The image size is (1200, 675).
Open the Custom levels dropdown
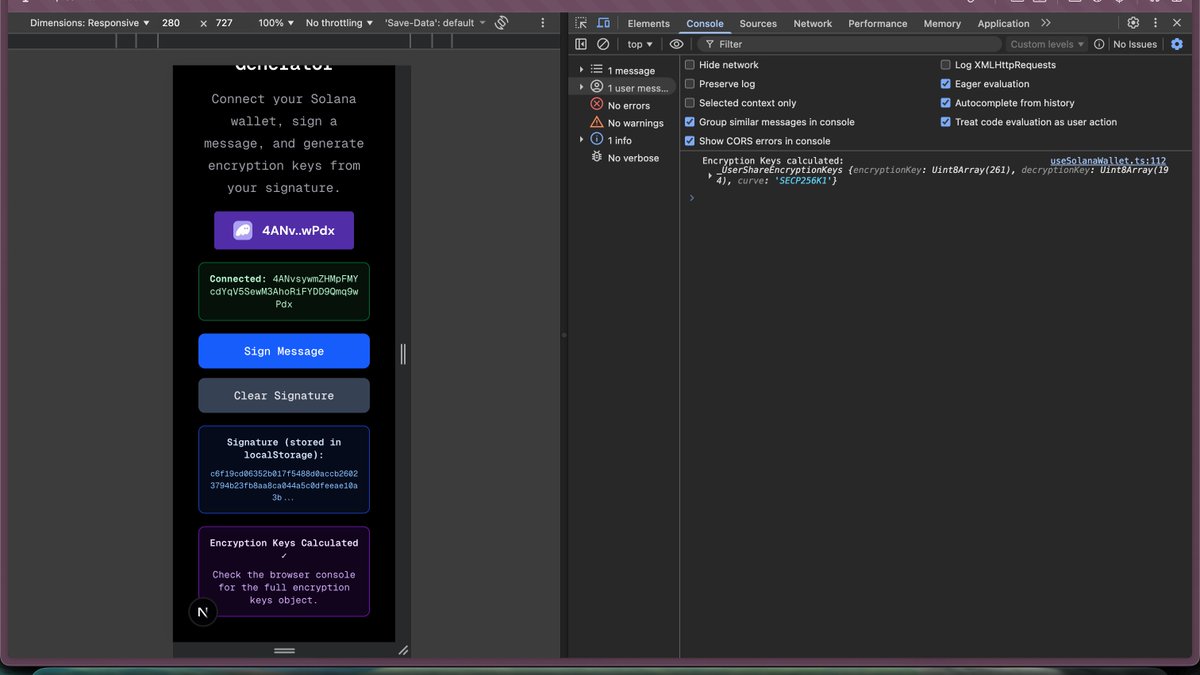pyautogui.click(x=1047, y=44)
